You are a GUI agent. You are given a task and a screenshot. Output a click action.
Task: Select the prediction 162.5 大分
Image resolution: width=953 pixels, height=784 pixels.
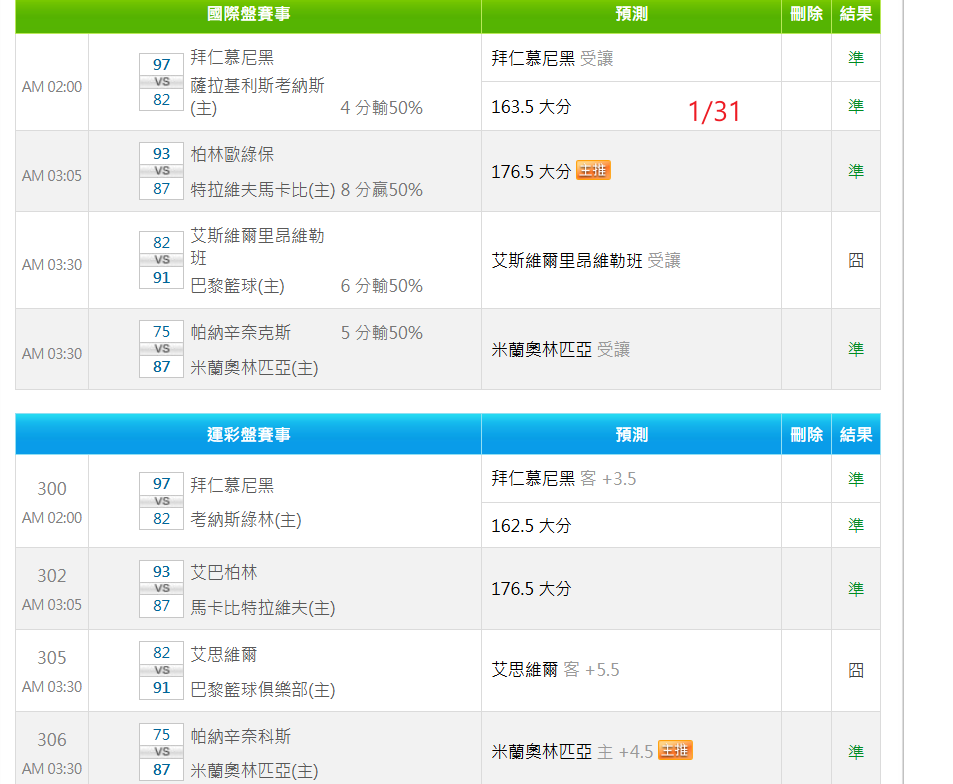[x=531, y=526]
